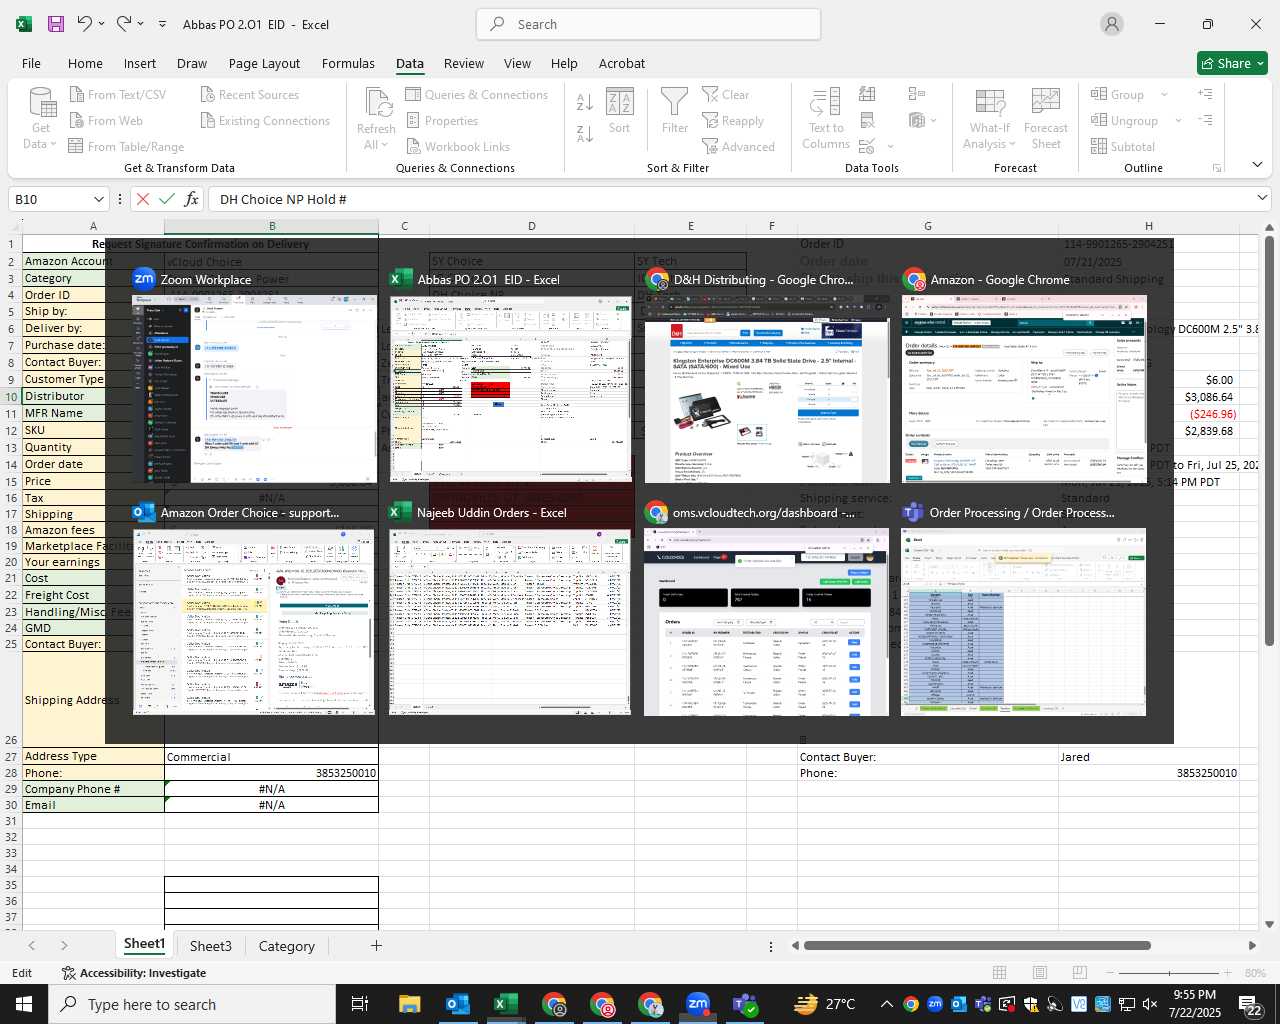The height and width of the screenshot is (1024, 1280).
Task: Click the From Web button
Action: pos(106,121)
